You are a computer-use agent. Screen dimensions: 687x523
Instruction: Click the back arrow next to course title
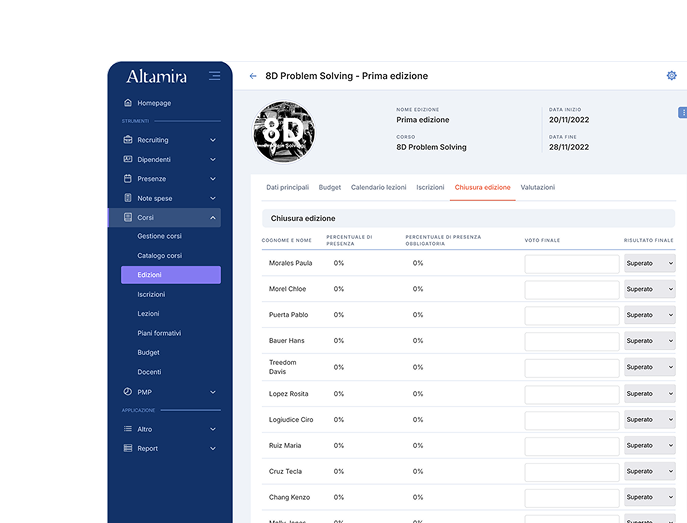(x=253, y=76)
